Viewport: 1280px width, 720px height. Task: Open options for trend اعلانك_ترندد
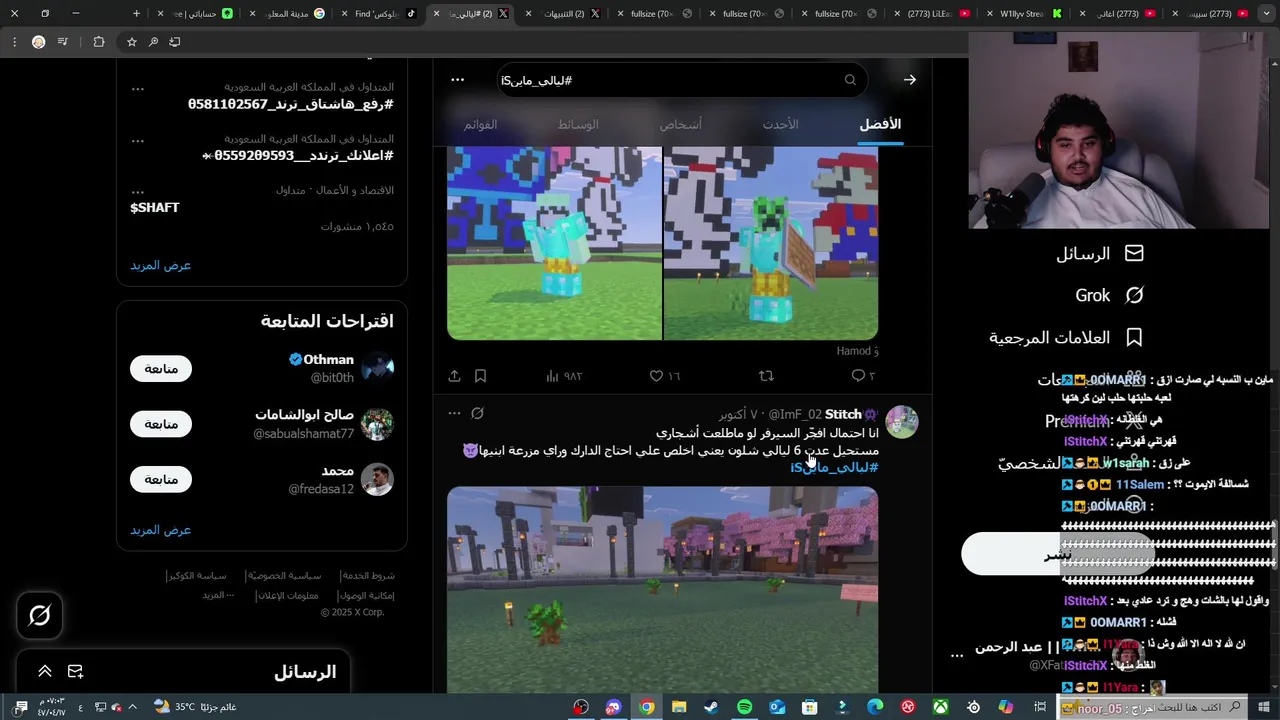(138, 140)
